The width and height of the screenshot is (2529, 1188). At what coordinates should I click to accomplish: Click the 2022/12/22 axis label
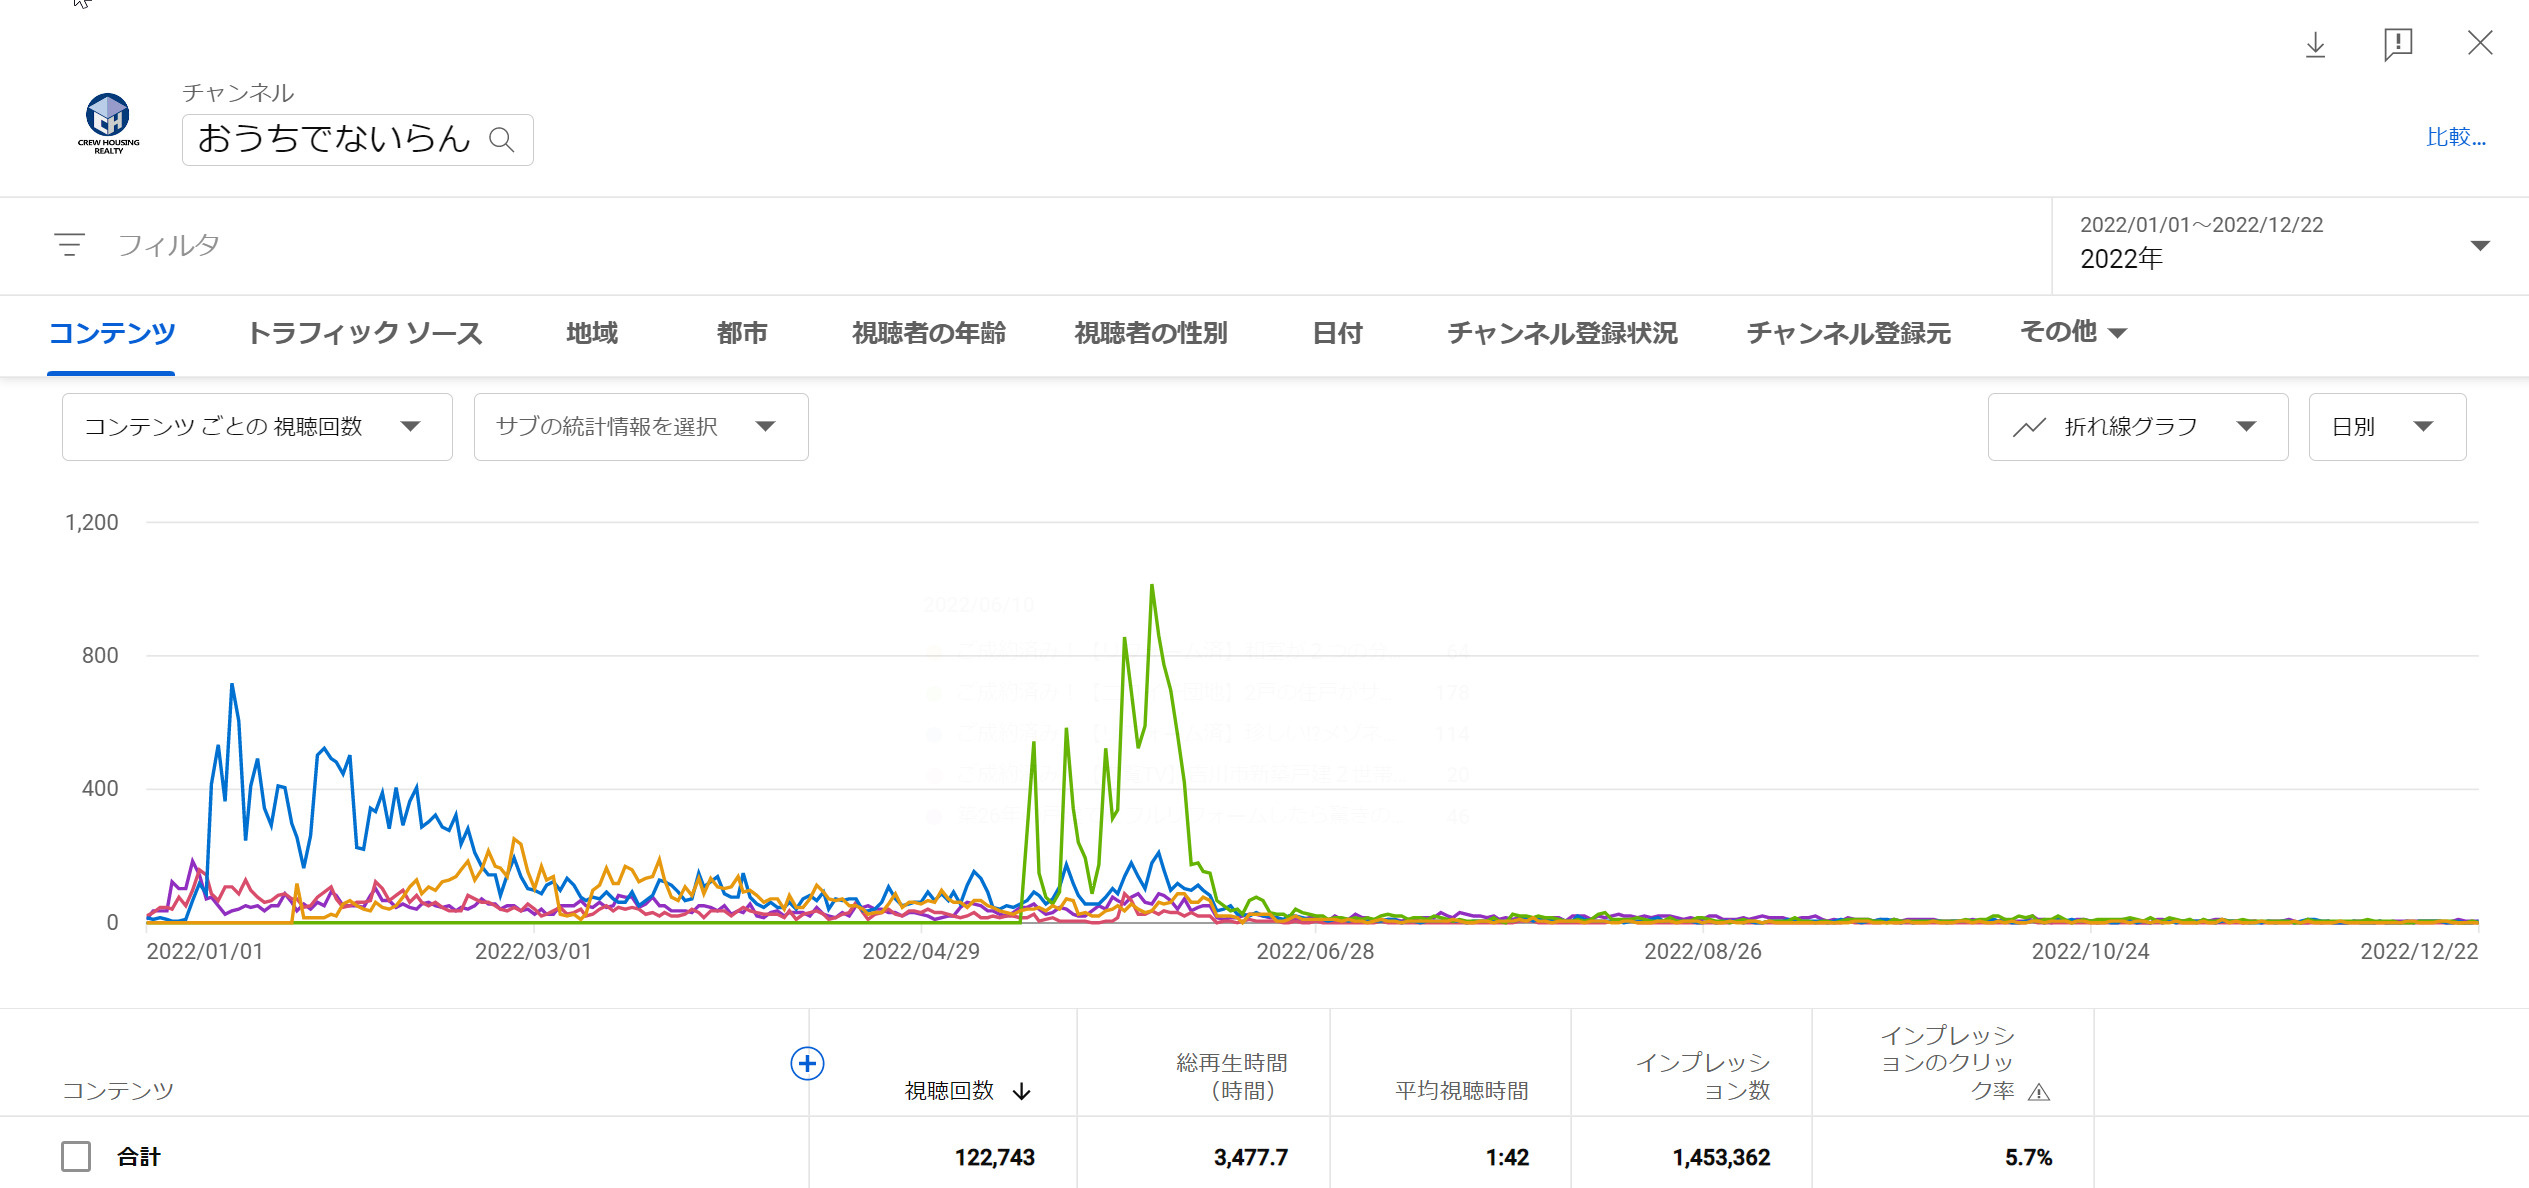tap(2419, 951)
